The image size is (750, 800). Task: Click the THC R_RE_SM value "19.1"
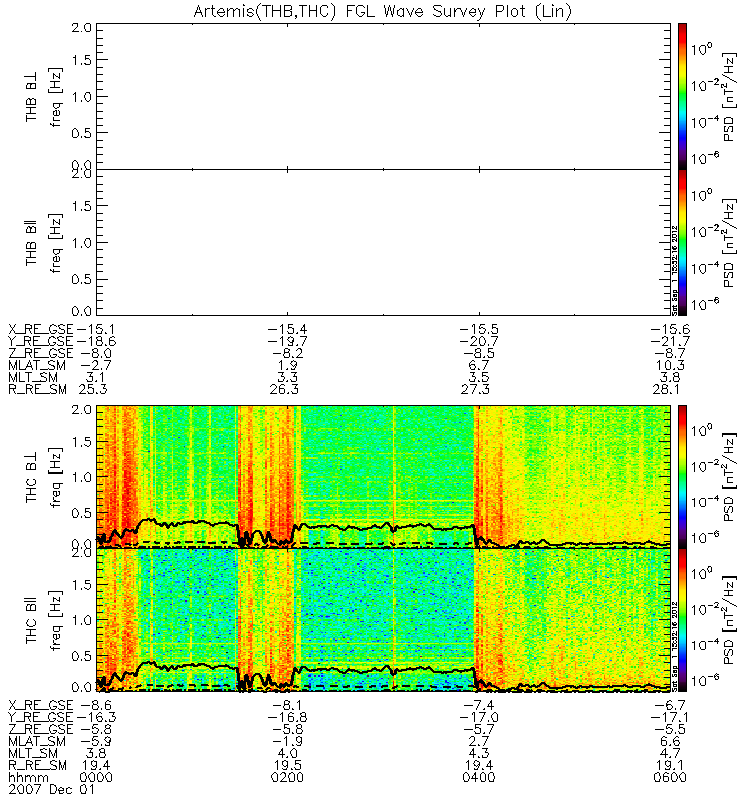click(670, 765)
